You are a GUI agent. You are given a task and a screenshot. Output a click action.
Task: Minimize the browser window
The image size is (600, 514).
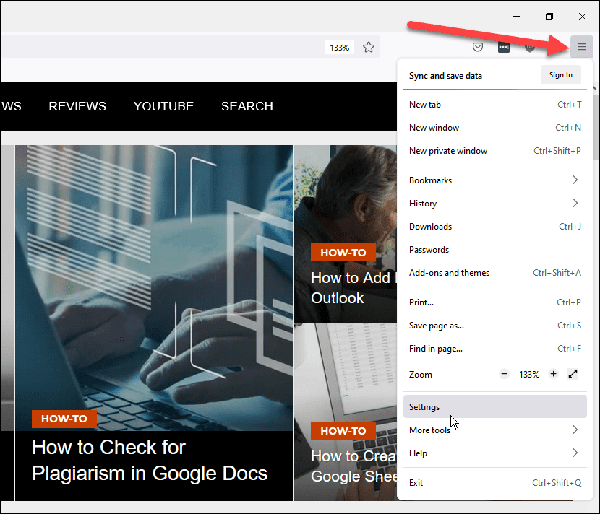click(x=516, y=16)
